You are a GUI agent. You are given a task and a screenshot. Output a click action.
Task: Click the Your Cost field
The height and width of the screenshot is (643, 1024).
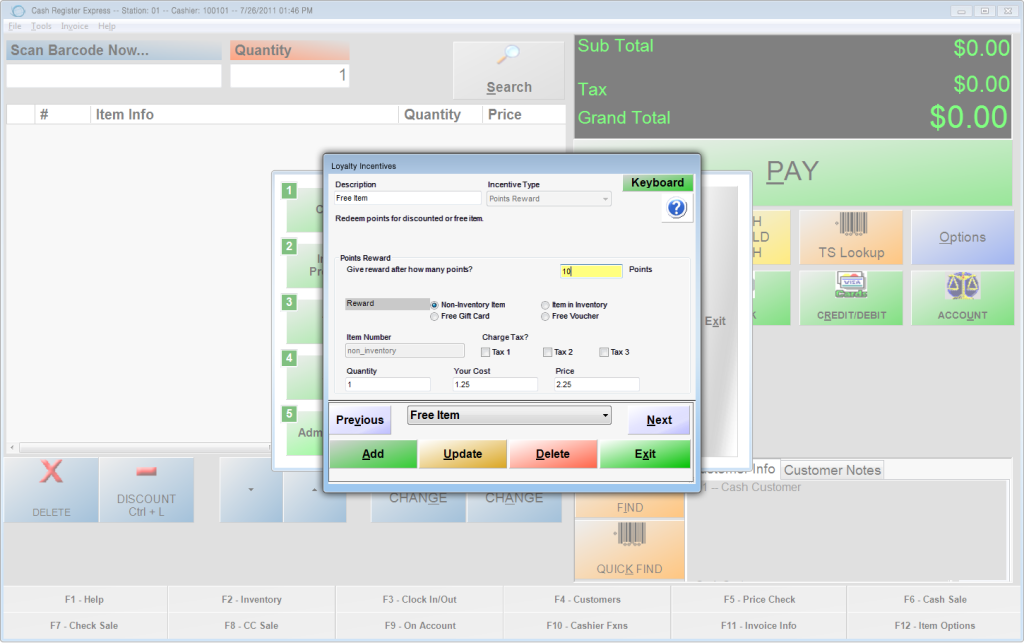click(495, 384)
